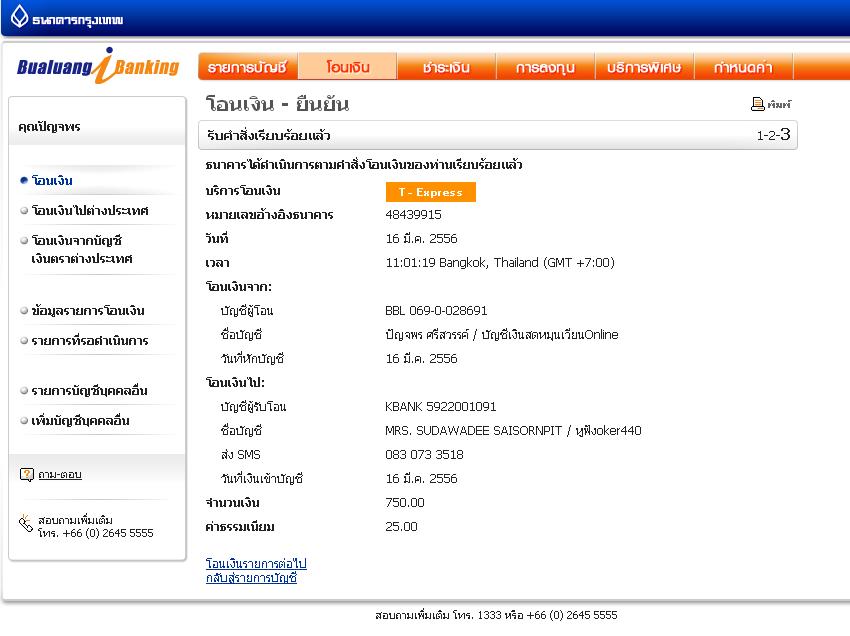Open โอนเงินไปต่างประเทศ in the sidebar
This screenshot has width=850, height=636.
pyautogui.click(x=90, y=210)
